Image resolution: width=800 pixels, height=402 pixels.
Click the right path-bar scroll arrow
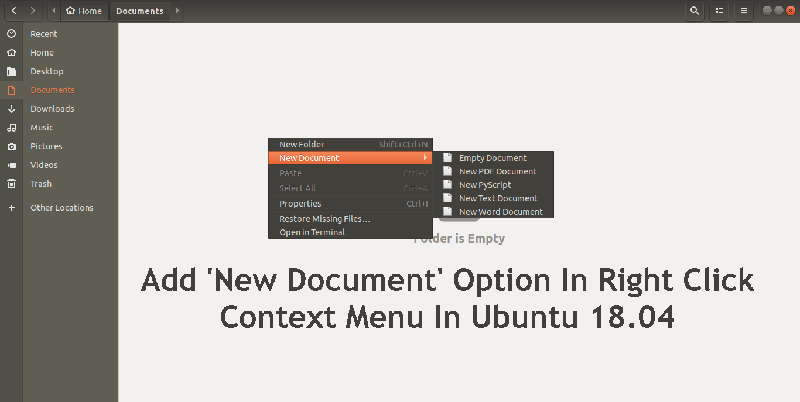coord(177,10)
